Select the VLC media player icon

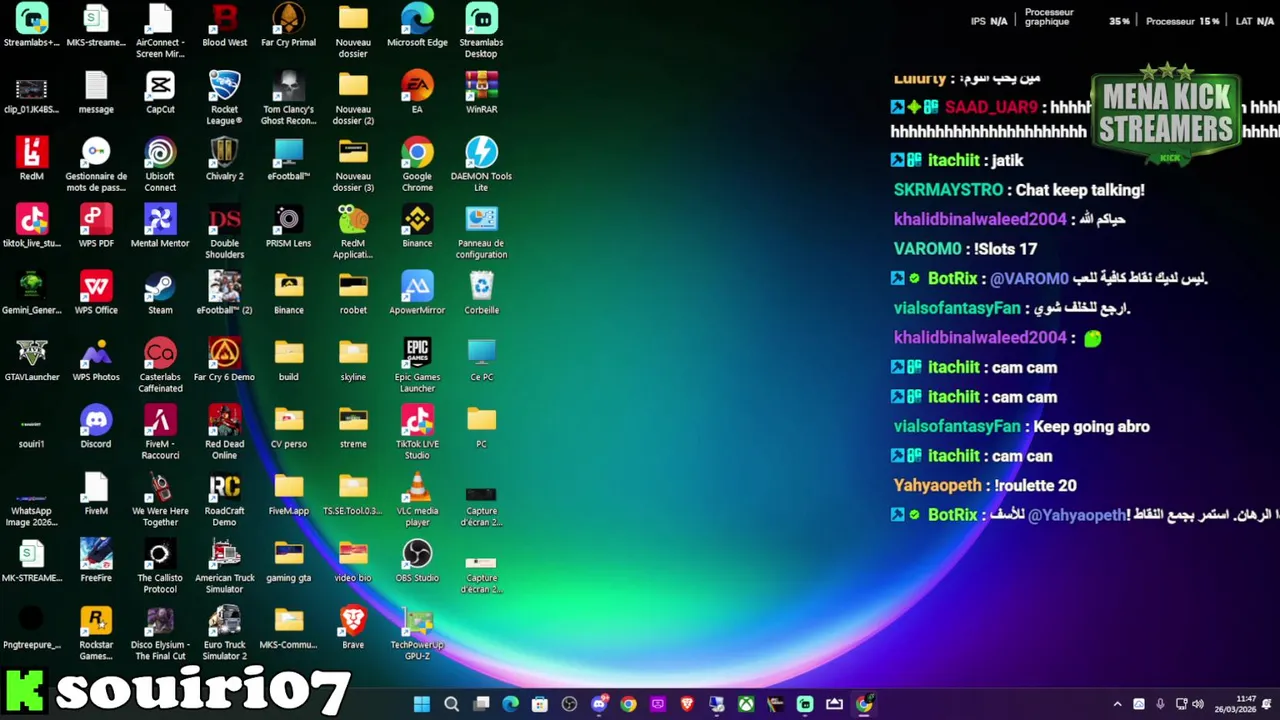(x=417, y=500)
